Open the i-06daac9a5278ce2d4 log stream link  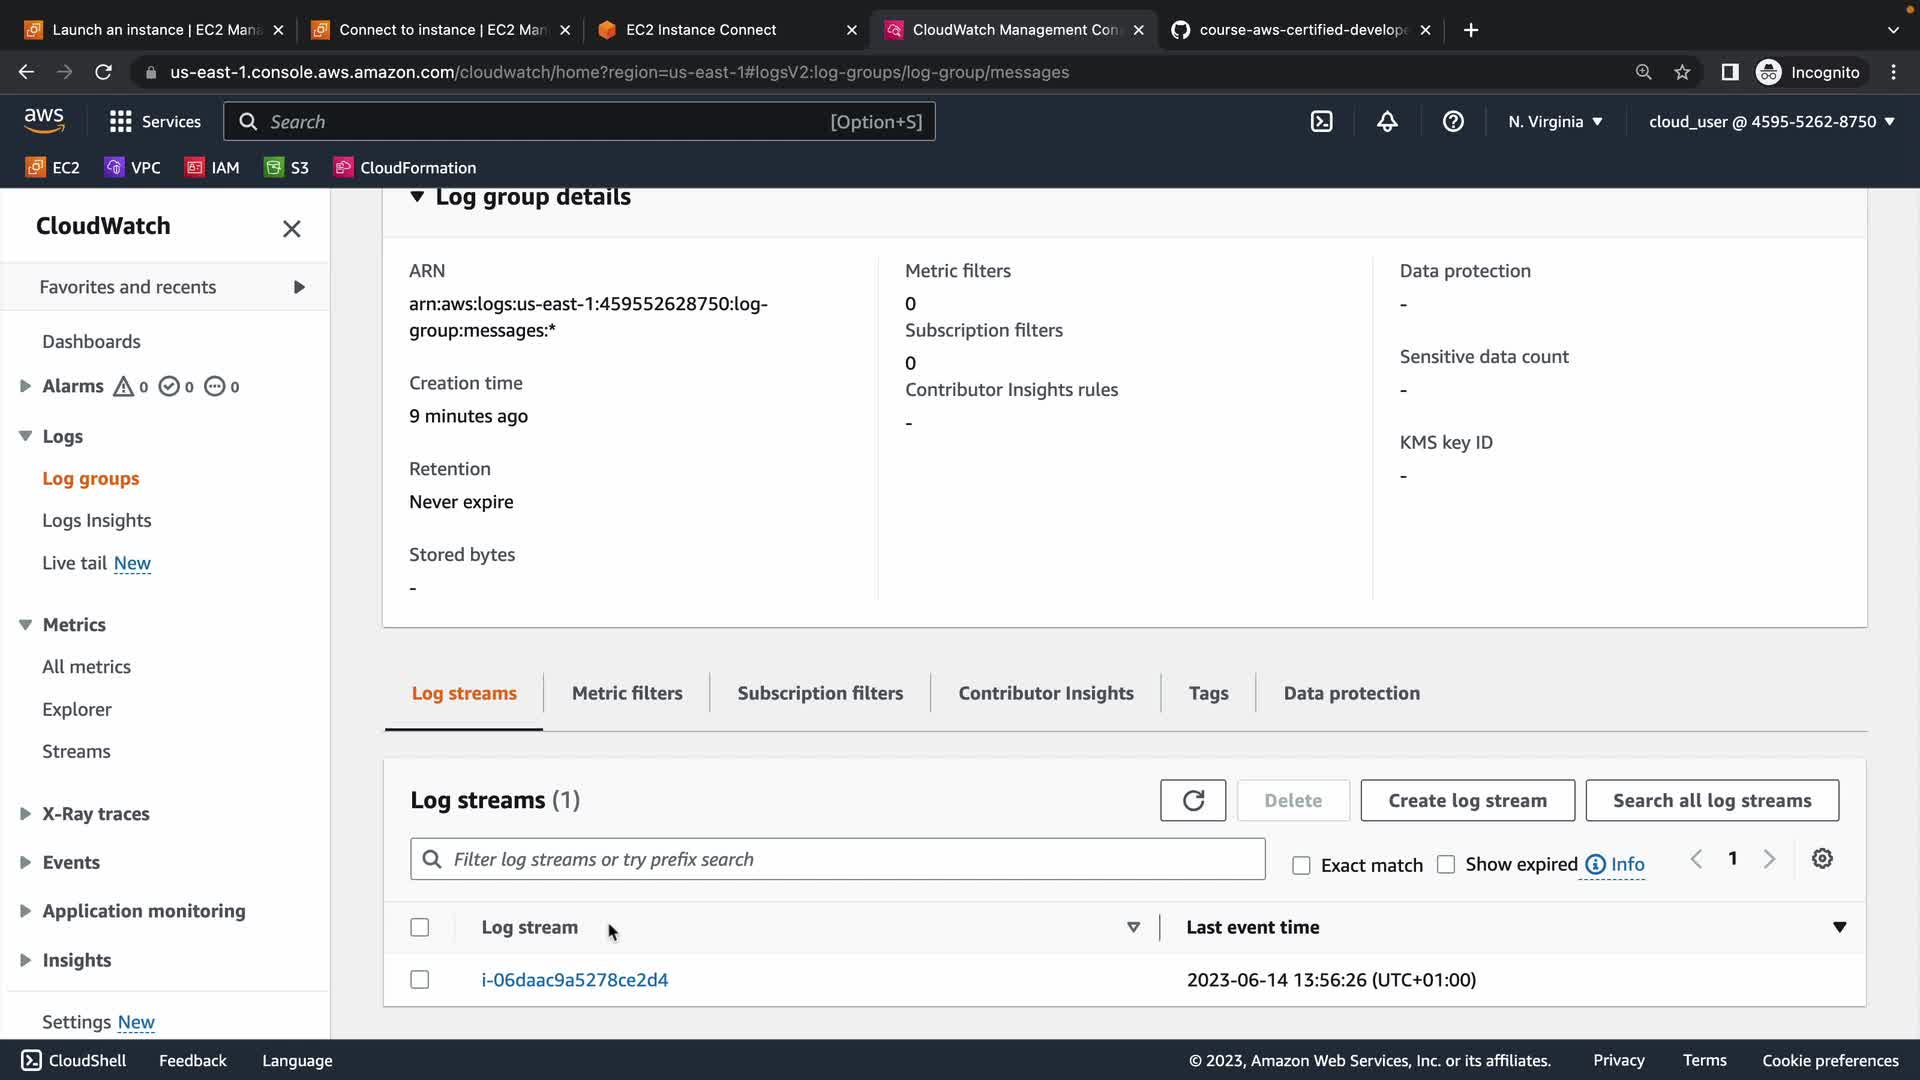[575, 980]
